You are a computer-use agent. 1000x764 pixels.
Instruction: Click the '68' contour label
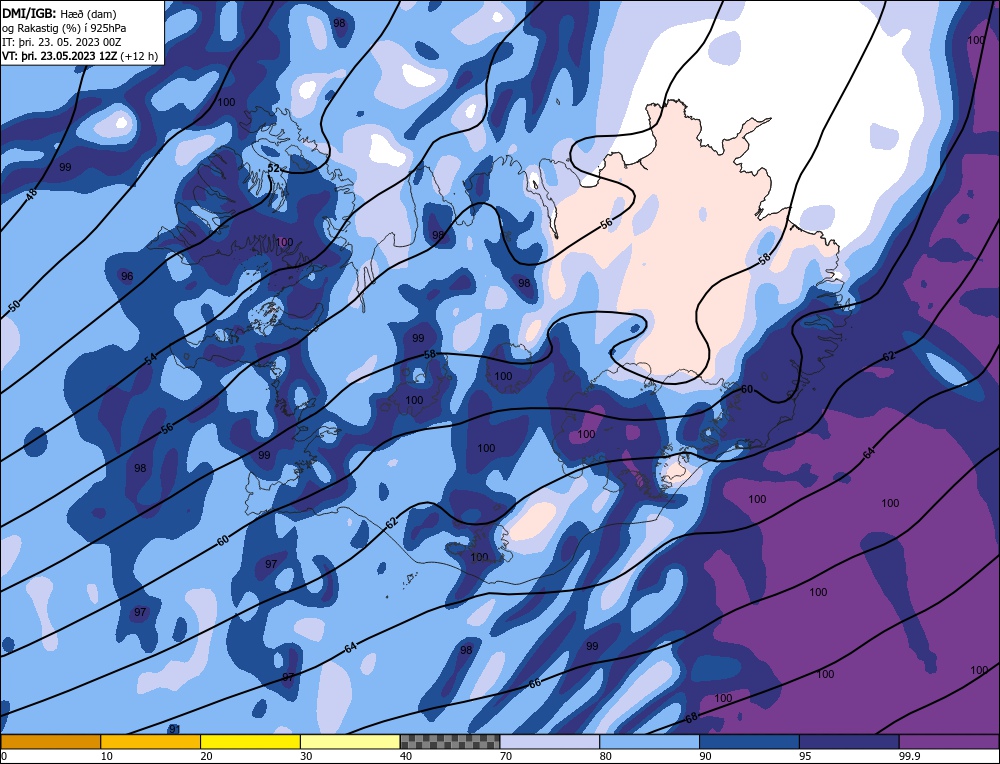[691, 718]
